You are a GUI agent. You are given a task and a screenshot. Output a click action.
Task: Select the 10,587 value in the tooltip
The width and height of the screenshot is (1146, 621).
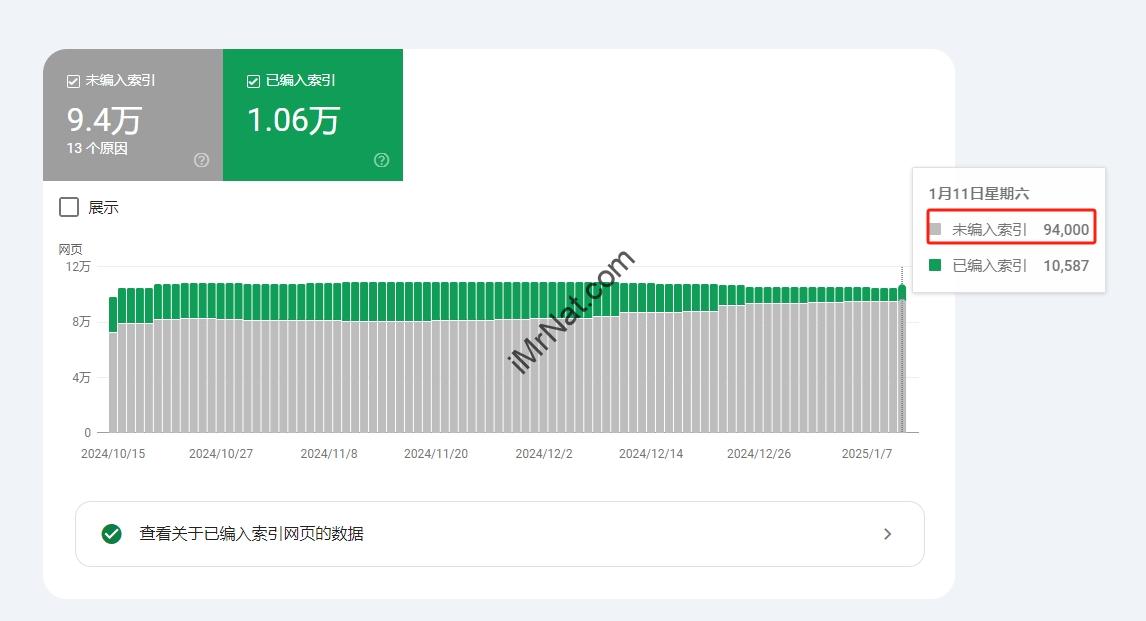coord(1065,265)
